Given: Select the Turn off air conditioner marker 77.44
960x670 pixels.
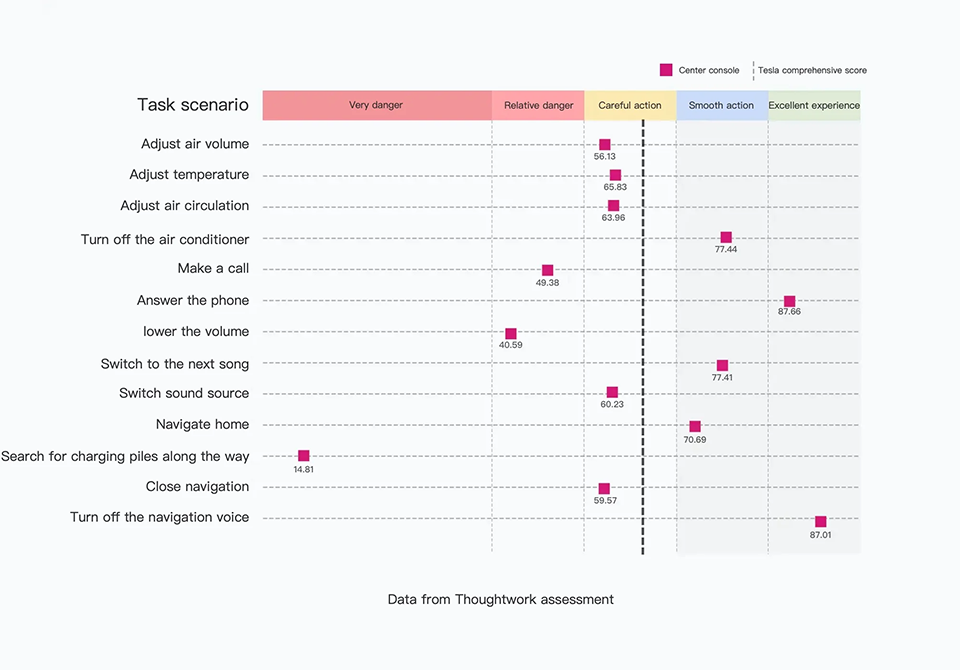Looking at the screenshot, I should 726,238.
